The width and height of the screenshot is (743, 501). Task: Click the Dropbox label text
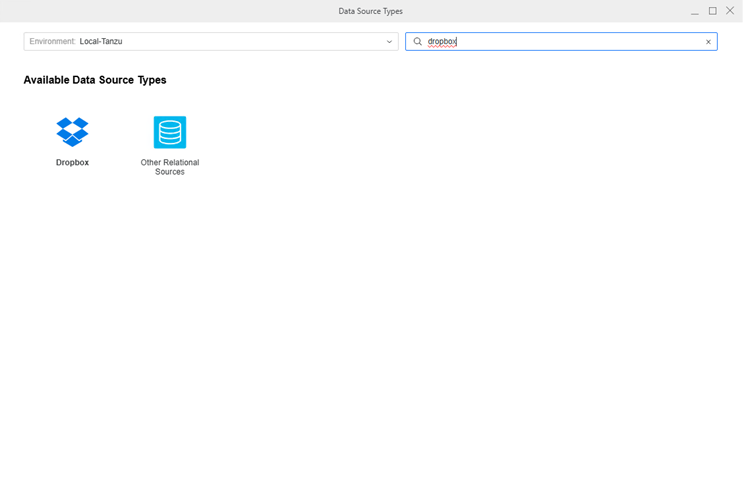point(72,163)
